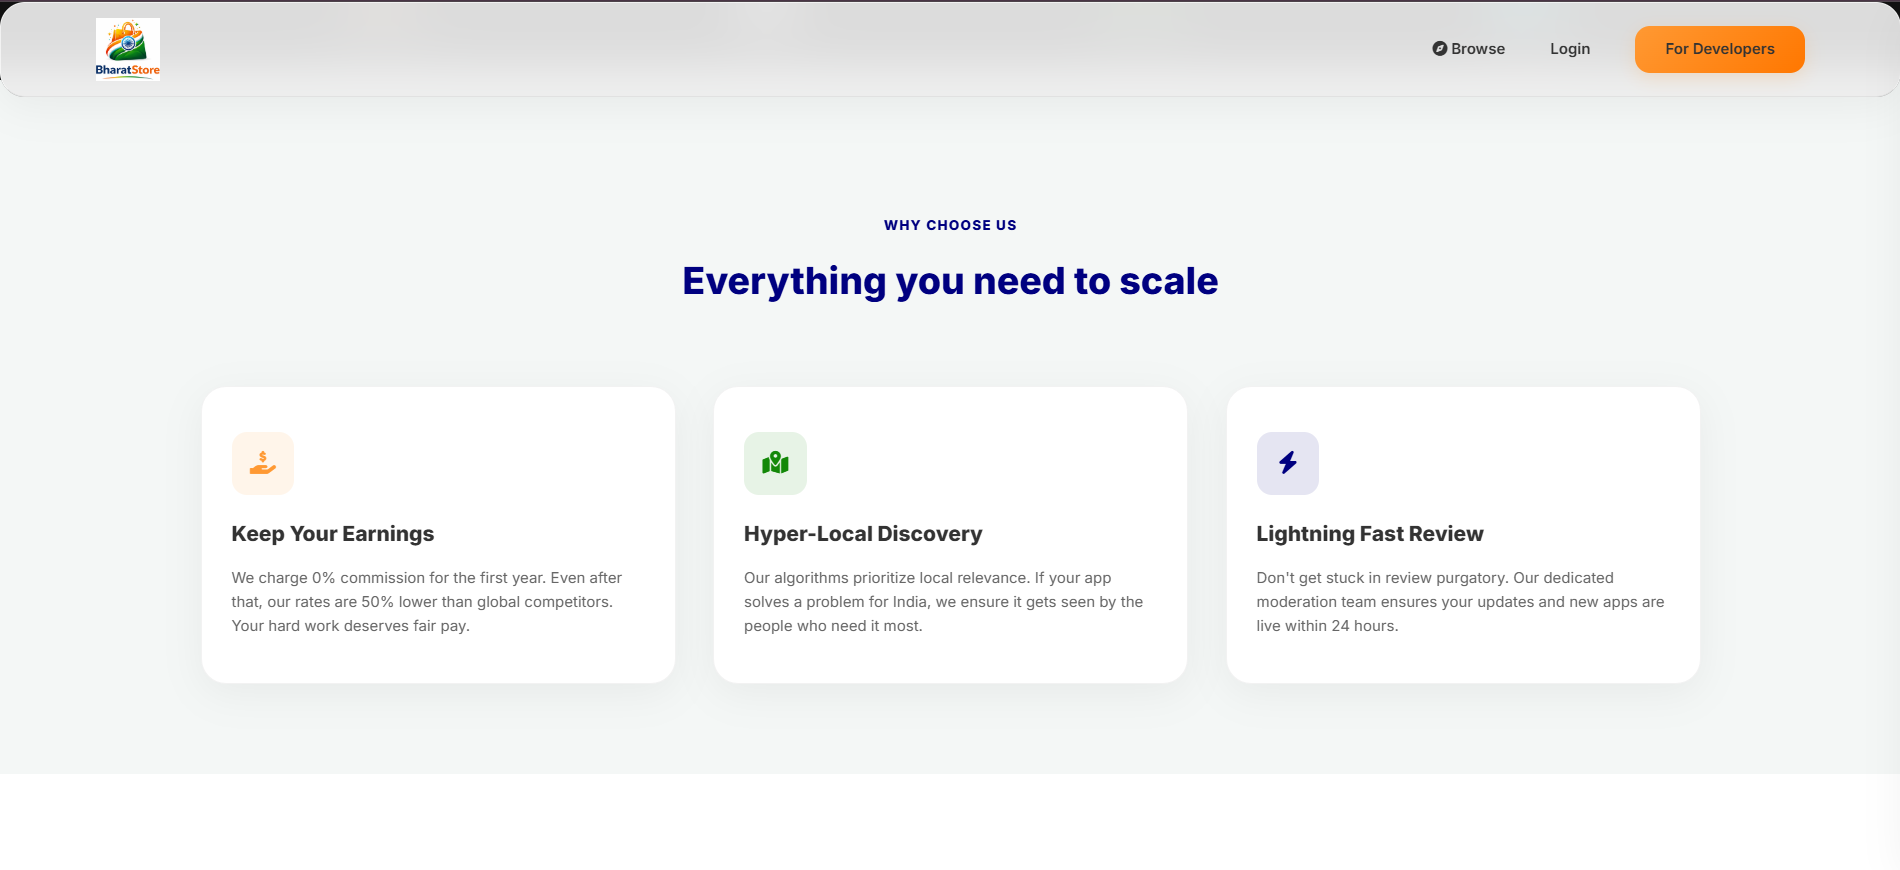Click the review purgatory description text
Image resolution: width=1900 pixels, height=870 pixels.
pos(1459,602)
